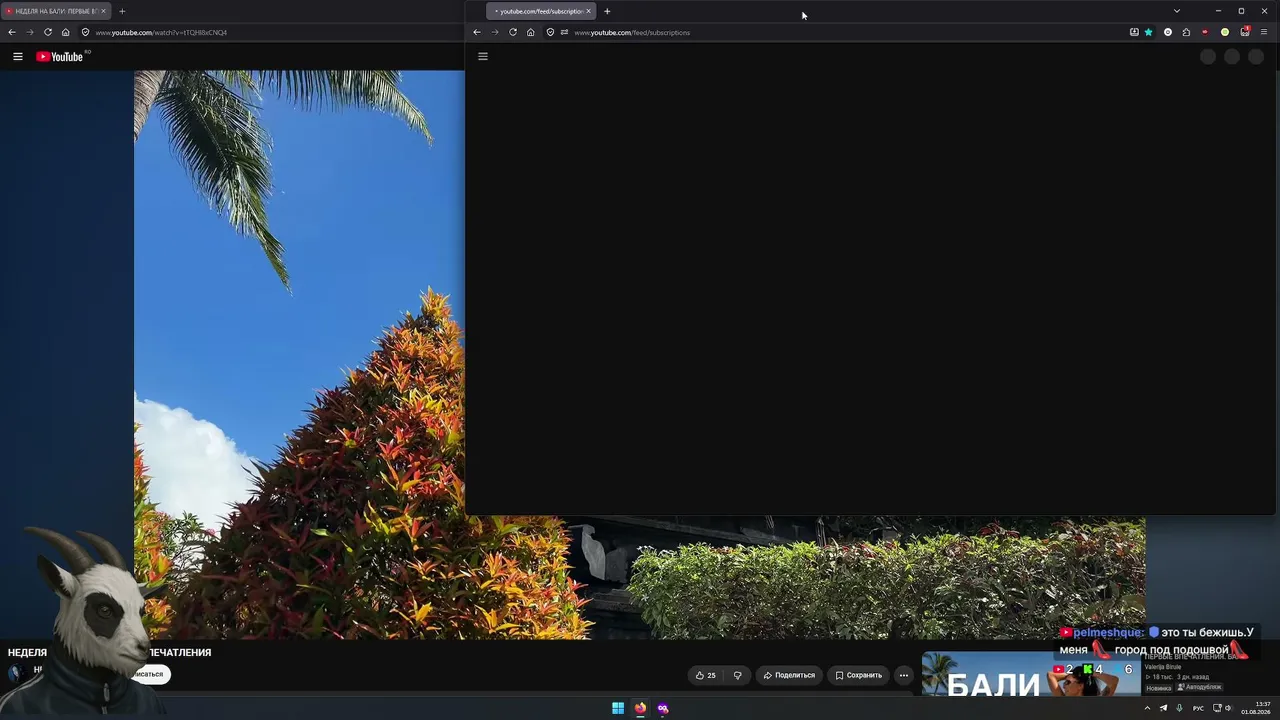Switch the РУС keyboard language

click(1198, 708)
